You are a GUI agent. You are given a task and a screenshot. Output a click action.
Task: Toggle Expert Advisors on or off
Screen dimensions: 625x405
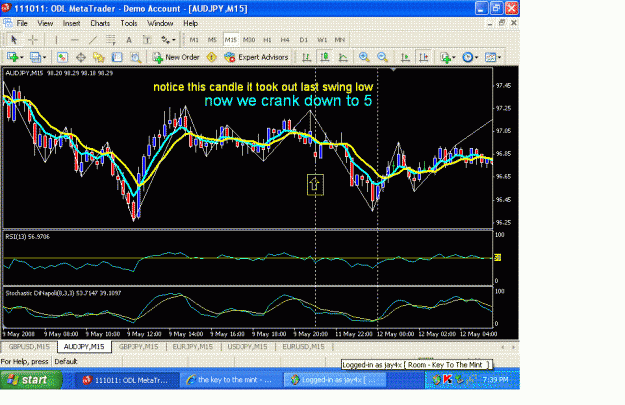tap(256, 57)
